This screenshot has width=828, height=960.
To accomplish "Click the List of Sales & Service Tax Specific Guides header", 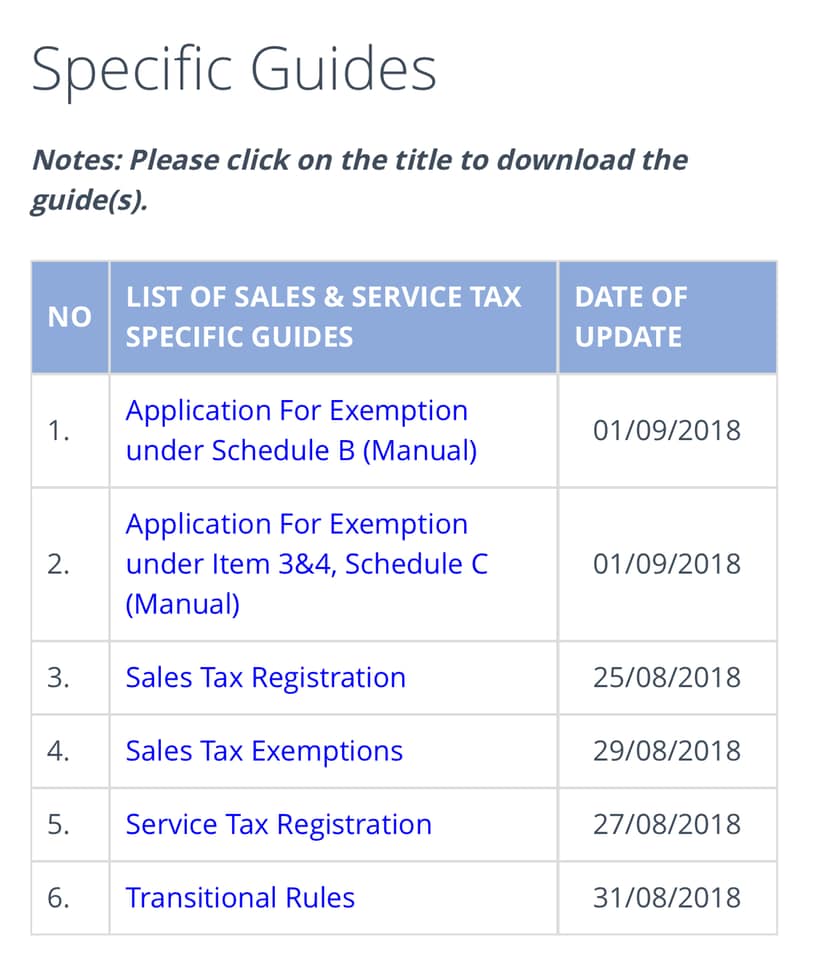I will tap(333, 317).
